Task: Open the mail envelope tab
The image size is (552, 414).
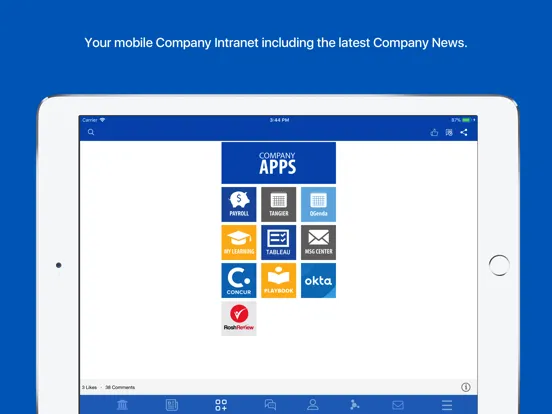Action: [x=398, y=405]
